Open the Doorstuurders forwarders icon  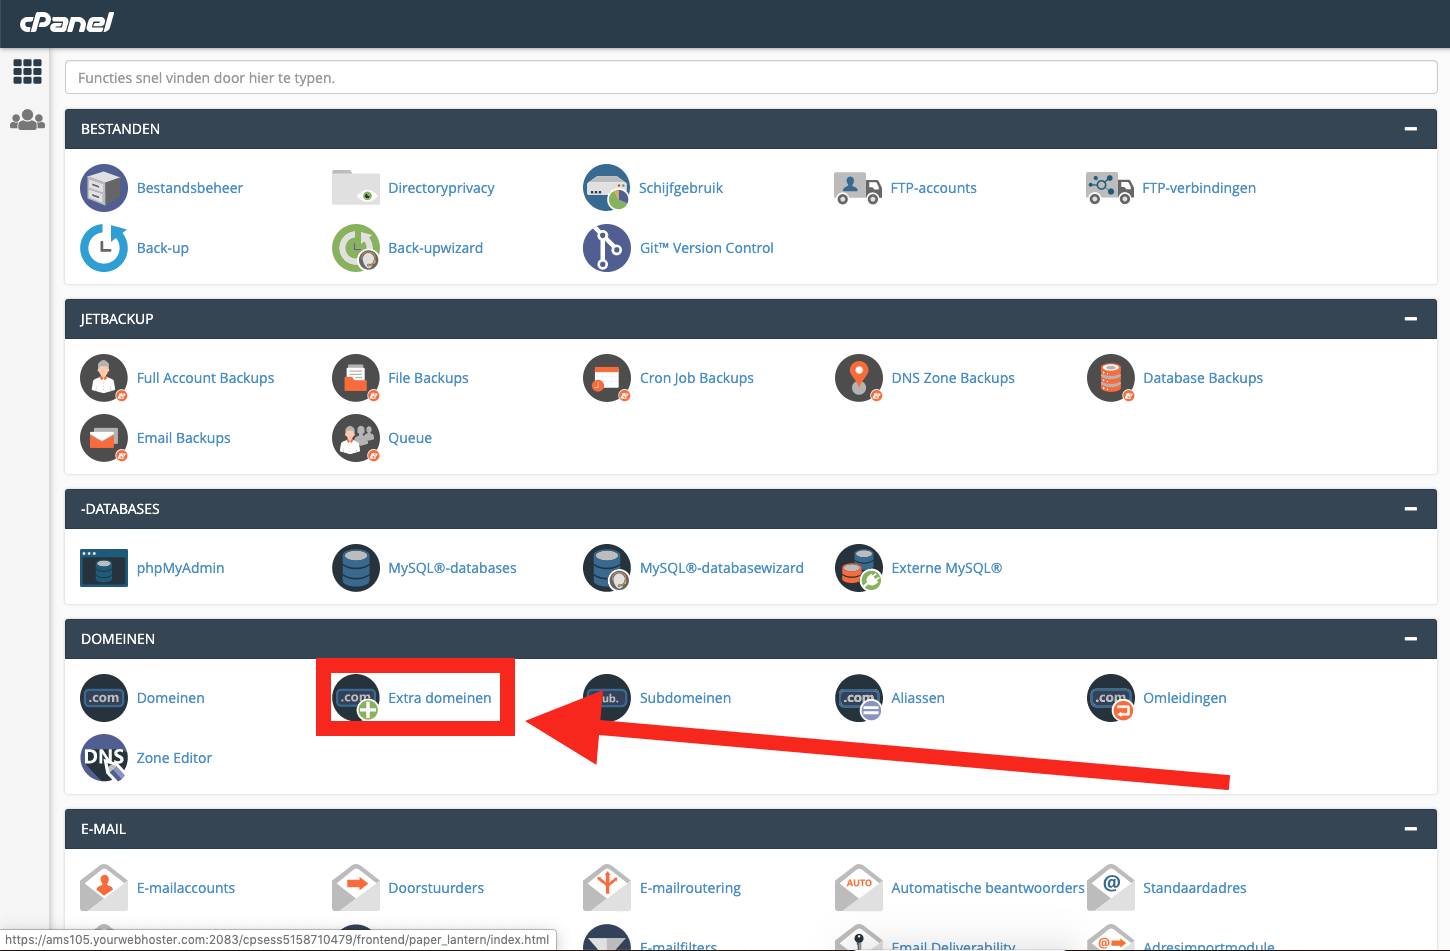[356, 888]
